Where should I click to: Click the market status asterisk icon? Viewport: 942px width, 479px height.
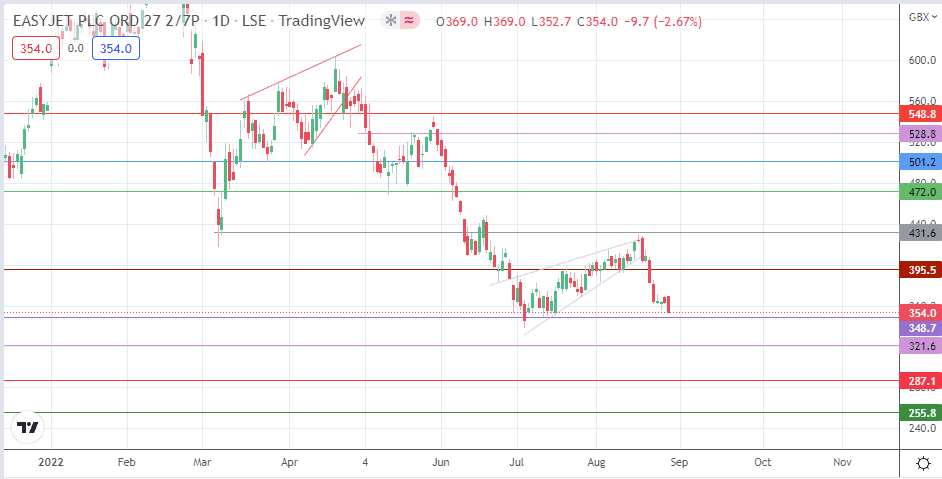pos(390,21)
